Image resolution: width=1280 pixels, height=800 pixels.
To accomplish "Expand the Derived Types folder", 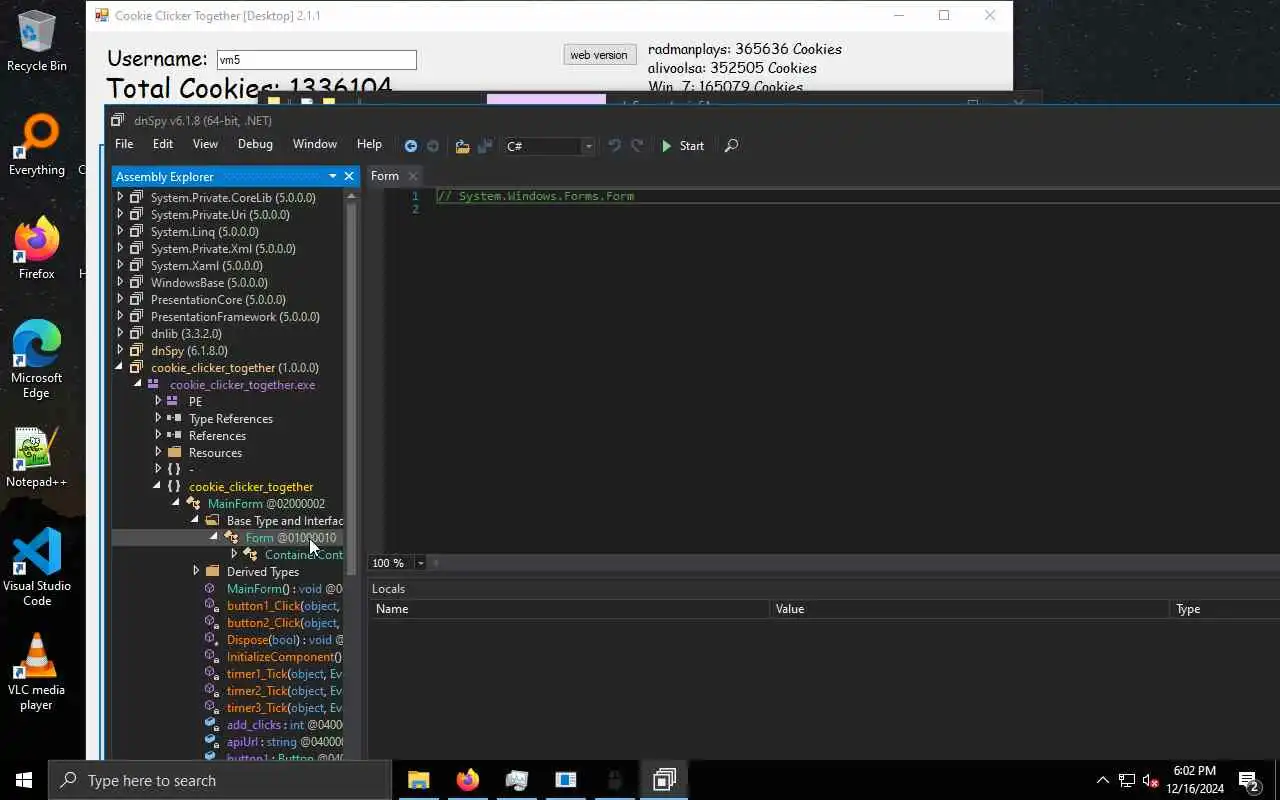I will (196, 572).
